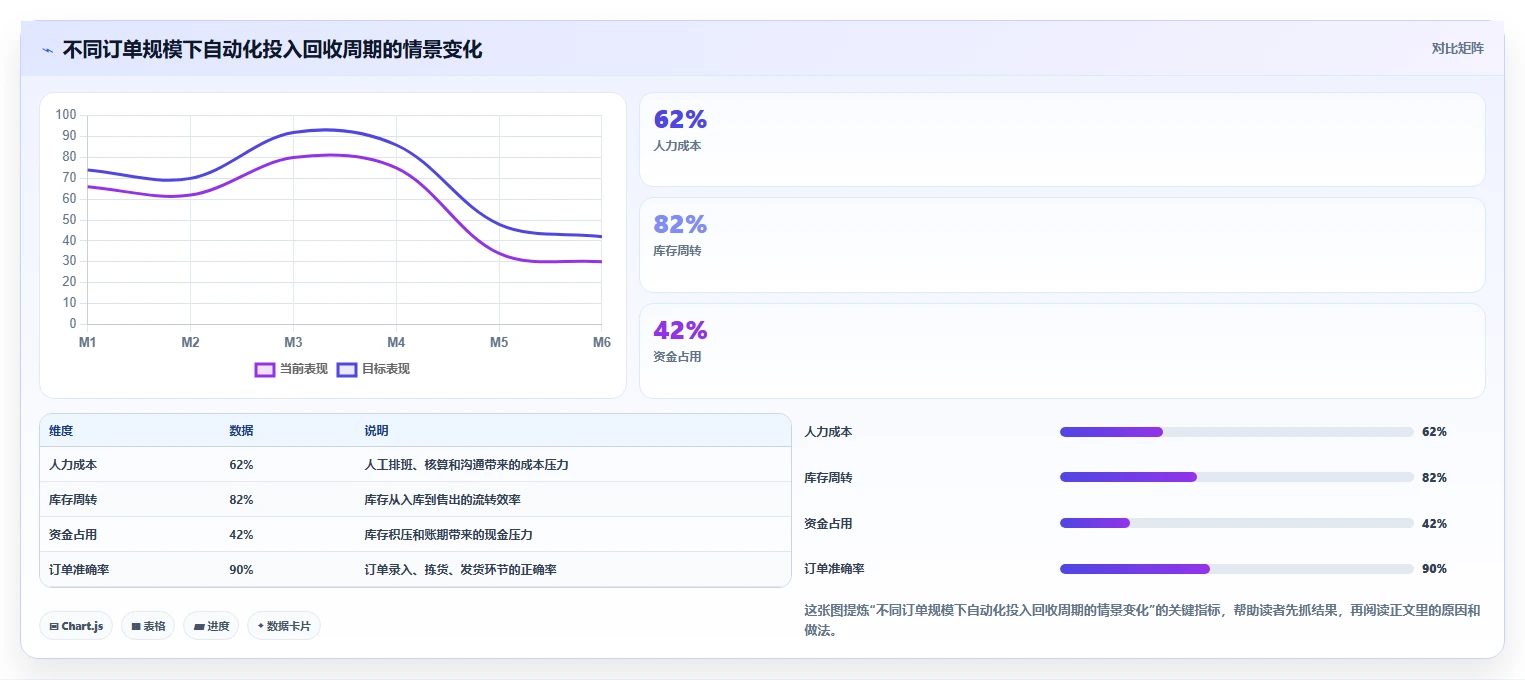Click the 订单准确率 cell in table
This screenshot has height=680, width=1525.
pos(79,570)
